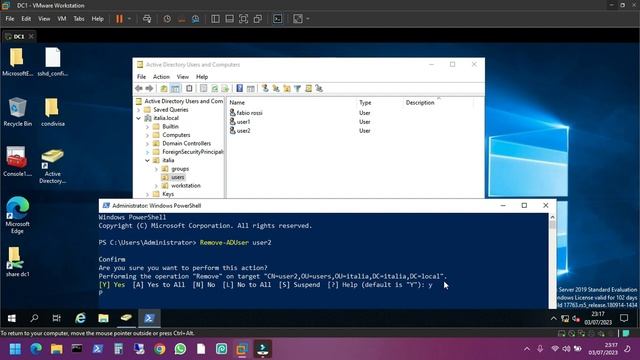This screenshot has width=640, height=360.
Task: Open Internet Explorer from guest taskbar
Action: [80, 318]
